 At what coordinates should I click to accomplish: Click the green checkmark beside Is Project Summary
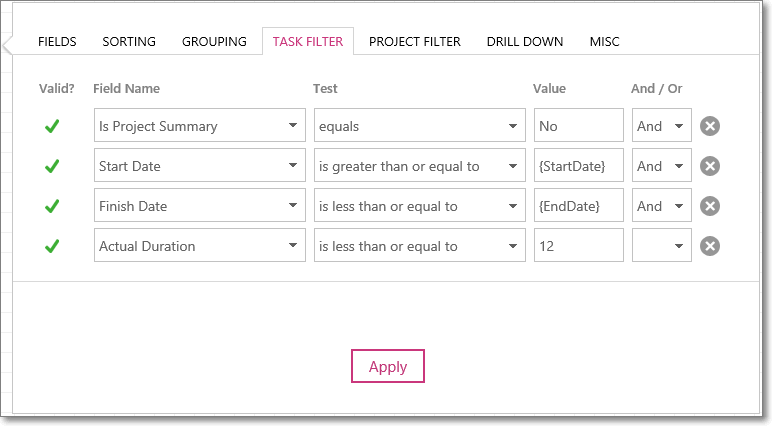click(x=52, y=126)
